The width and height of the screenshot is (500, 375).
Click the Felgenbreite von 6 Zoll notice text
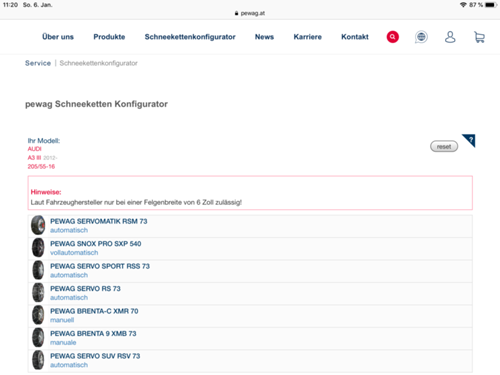(136, 202)
